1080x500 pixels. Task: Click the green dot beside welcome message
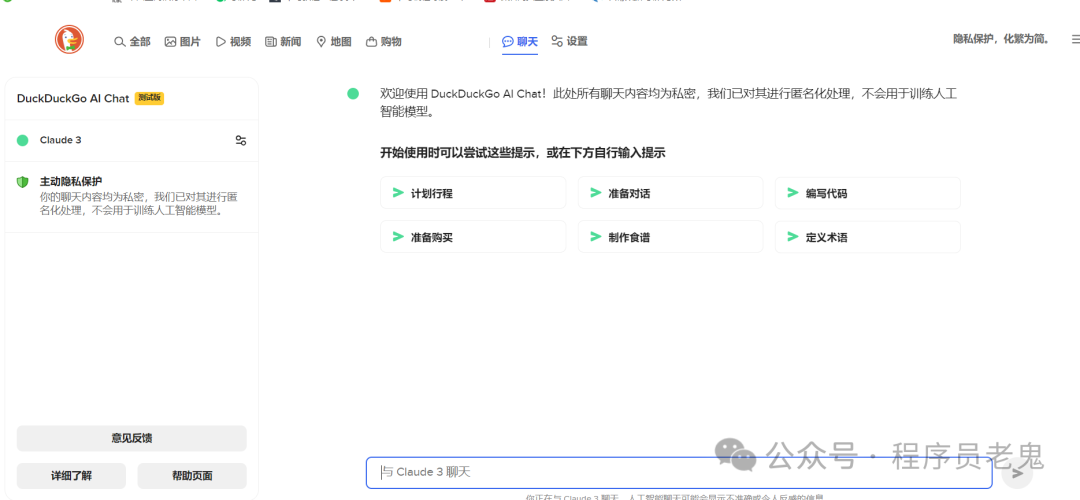[x=353, y=94]
